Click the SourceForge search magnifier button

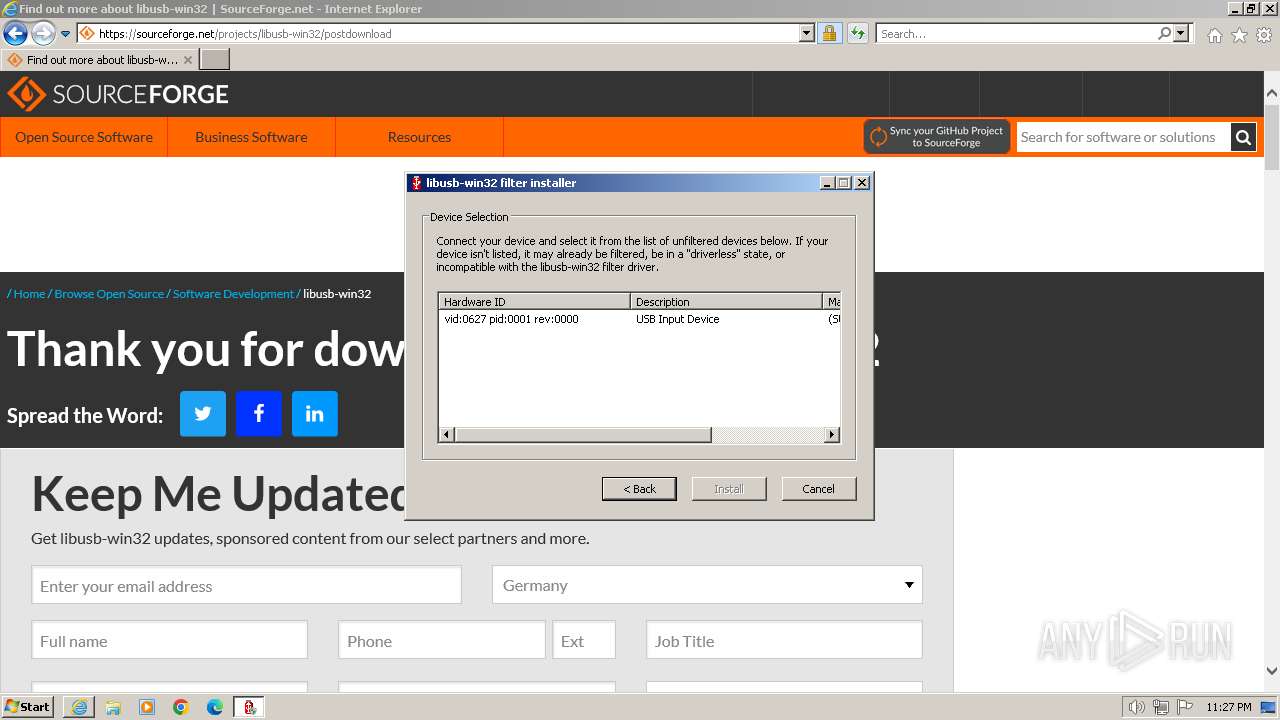coord(1243,137)
